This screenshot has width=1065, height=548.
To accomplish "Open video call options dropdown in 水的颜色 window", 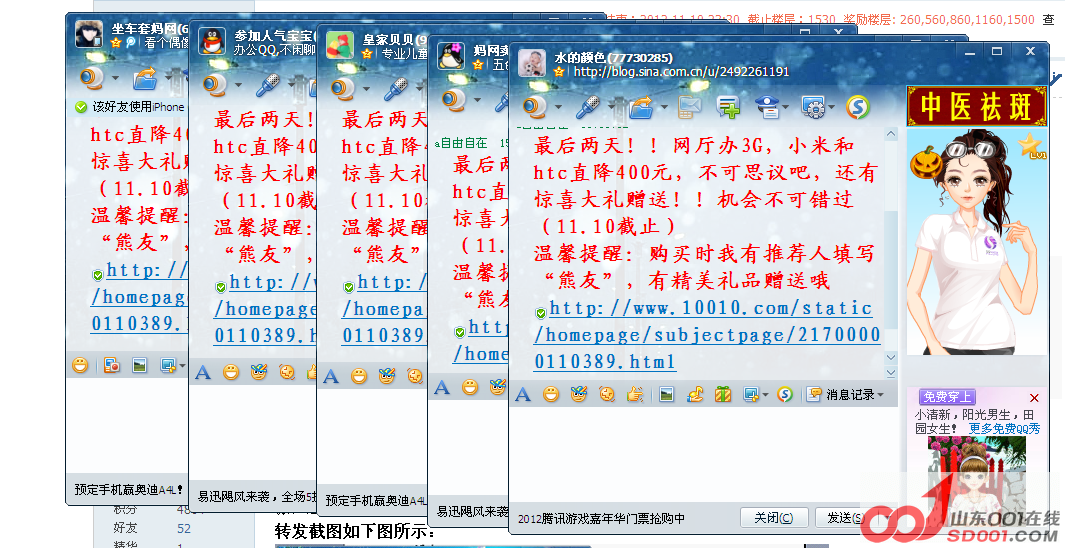I will coord(558,107).
